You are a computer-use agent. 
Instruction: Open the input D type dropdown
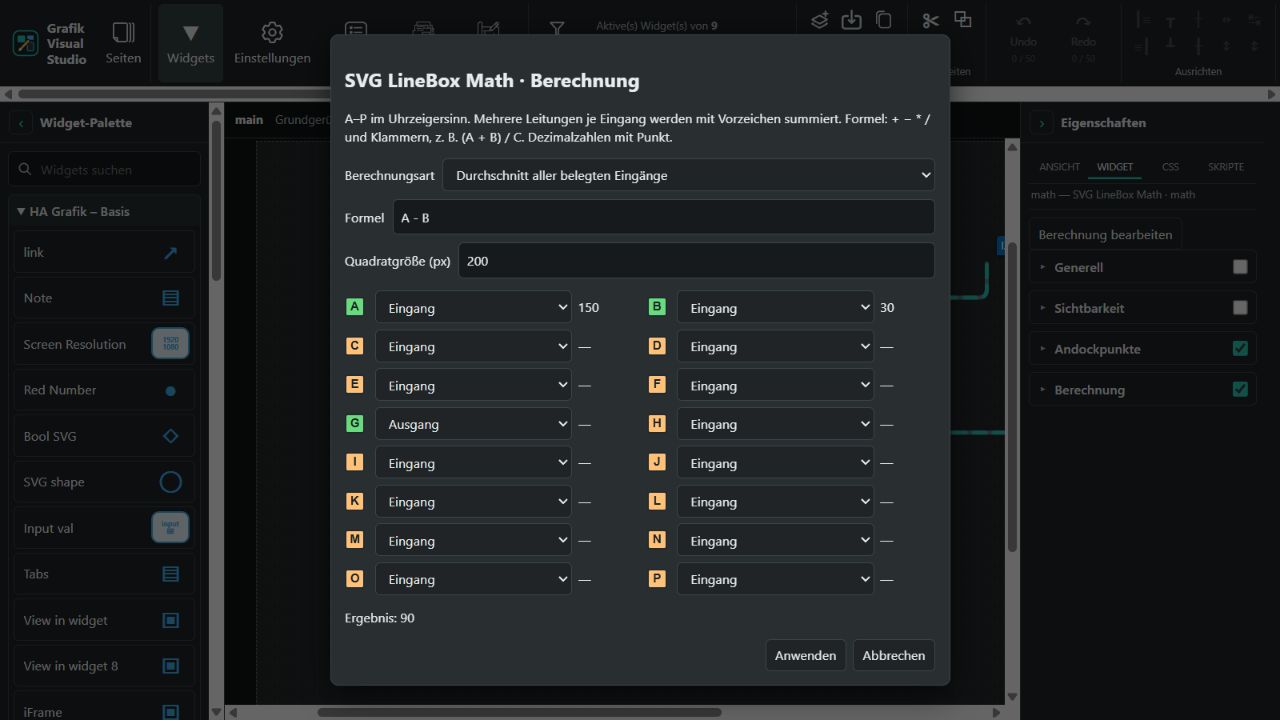click(x=775, y=347)
